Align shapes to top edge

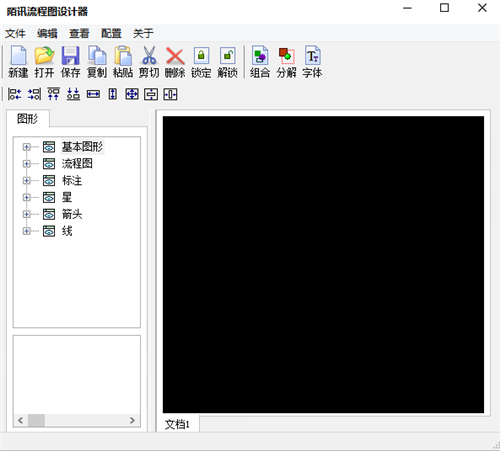[54, 94]
